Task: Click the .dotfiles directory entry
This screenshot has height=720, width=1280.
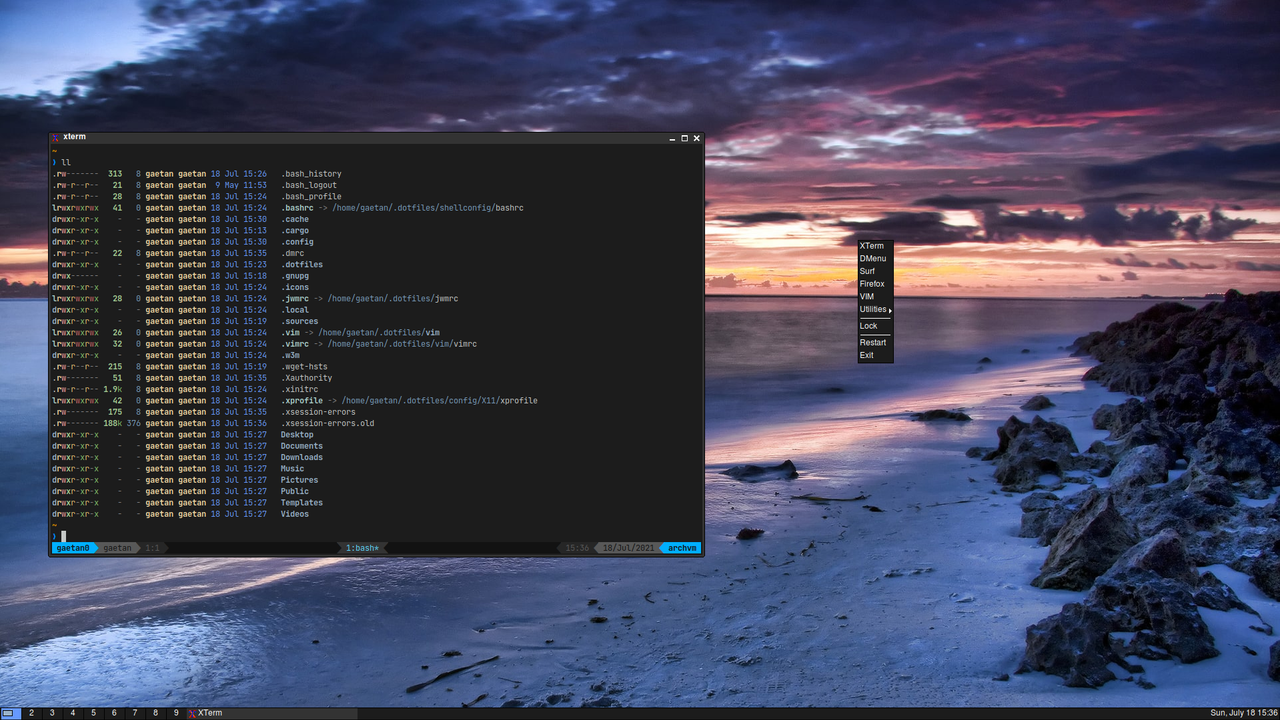Action: click(x=302, y=265)
